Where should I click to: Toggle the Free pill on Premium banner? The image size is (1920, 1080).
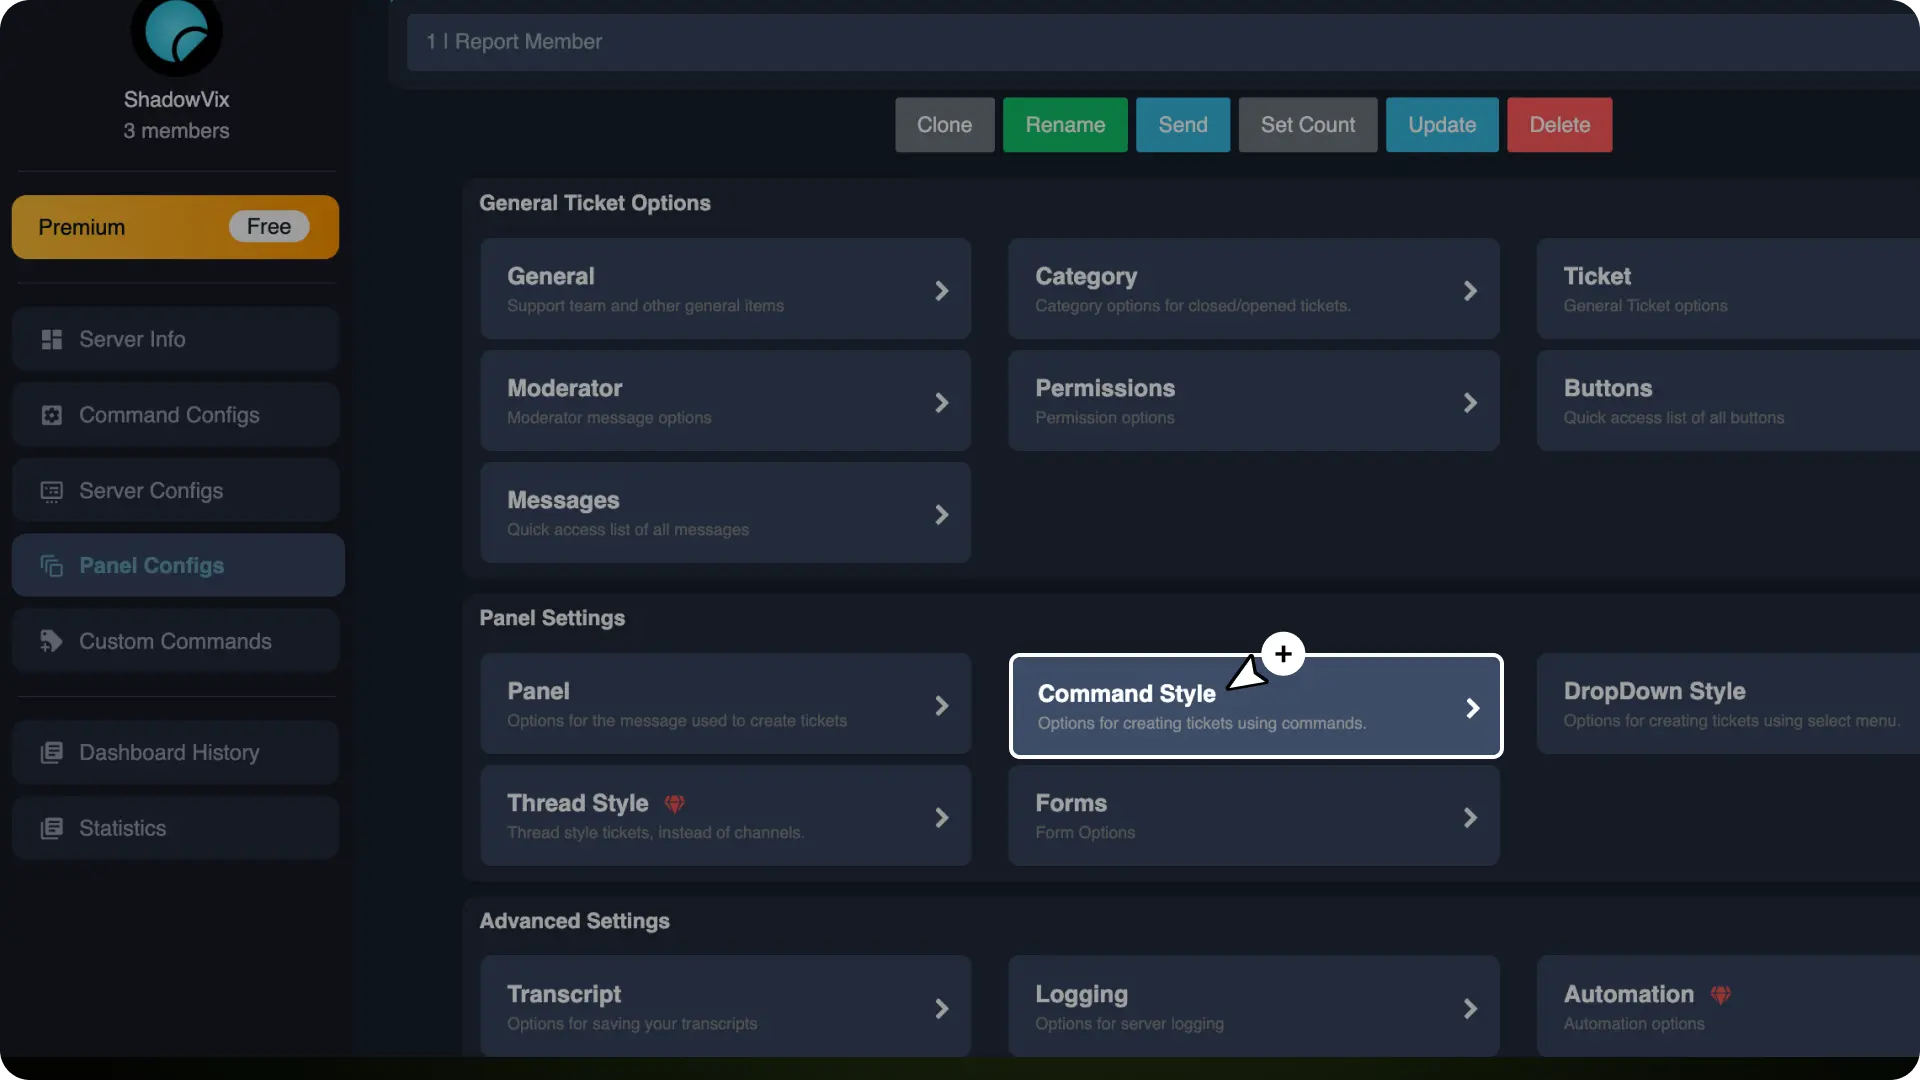click(x=269, y=227)
